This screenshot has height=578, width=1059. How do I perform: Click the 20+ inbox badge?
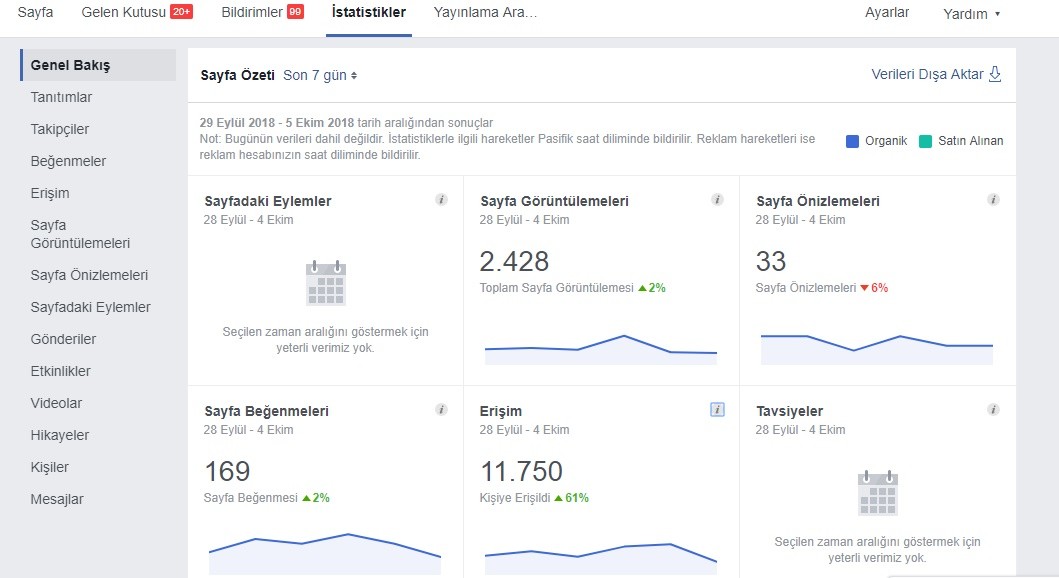(x=181, y=11)
